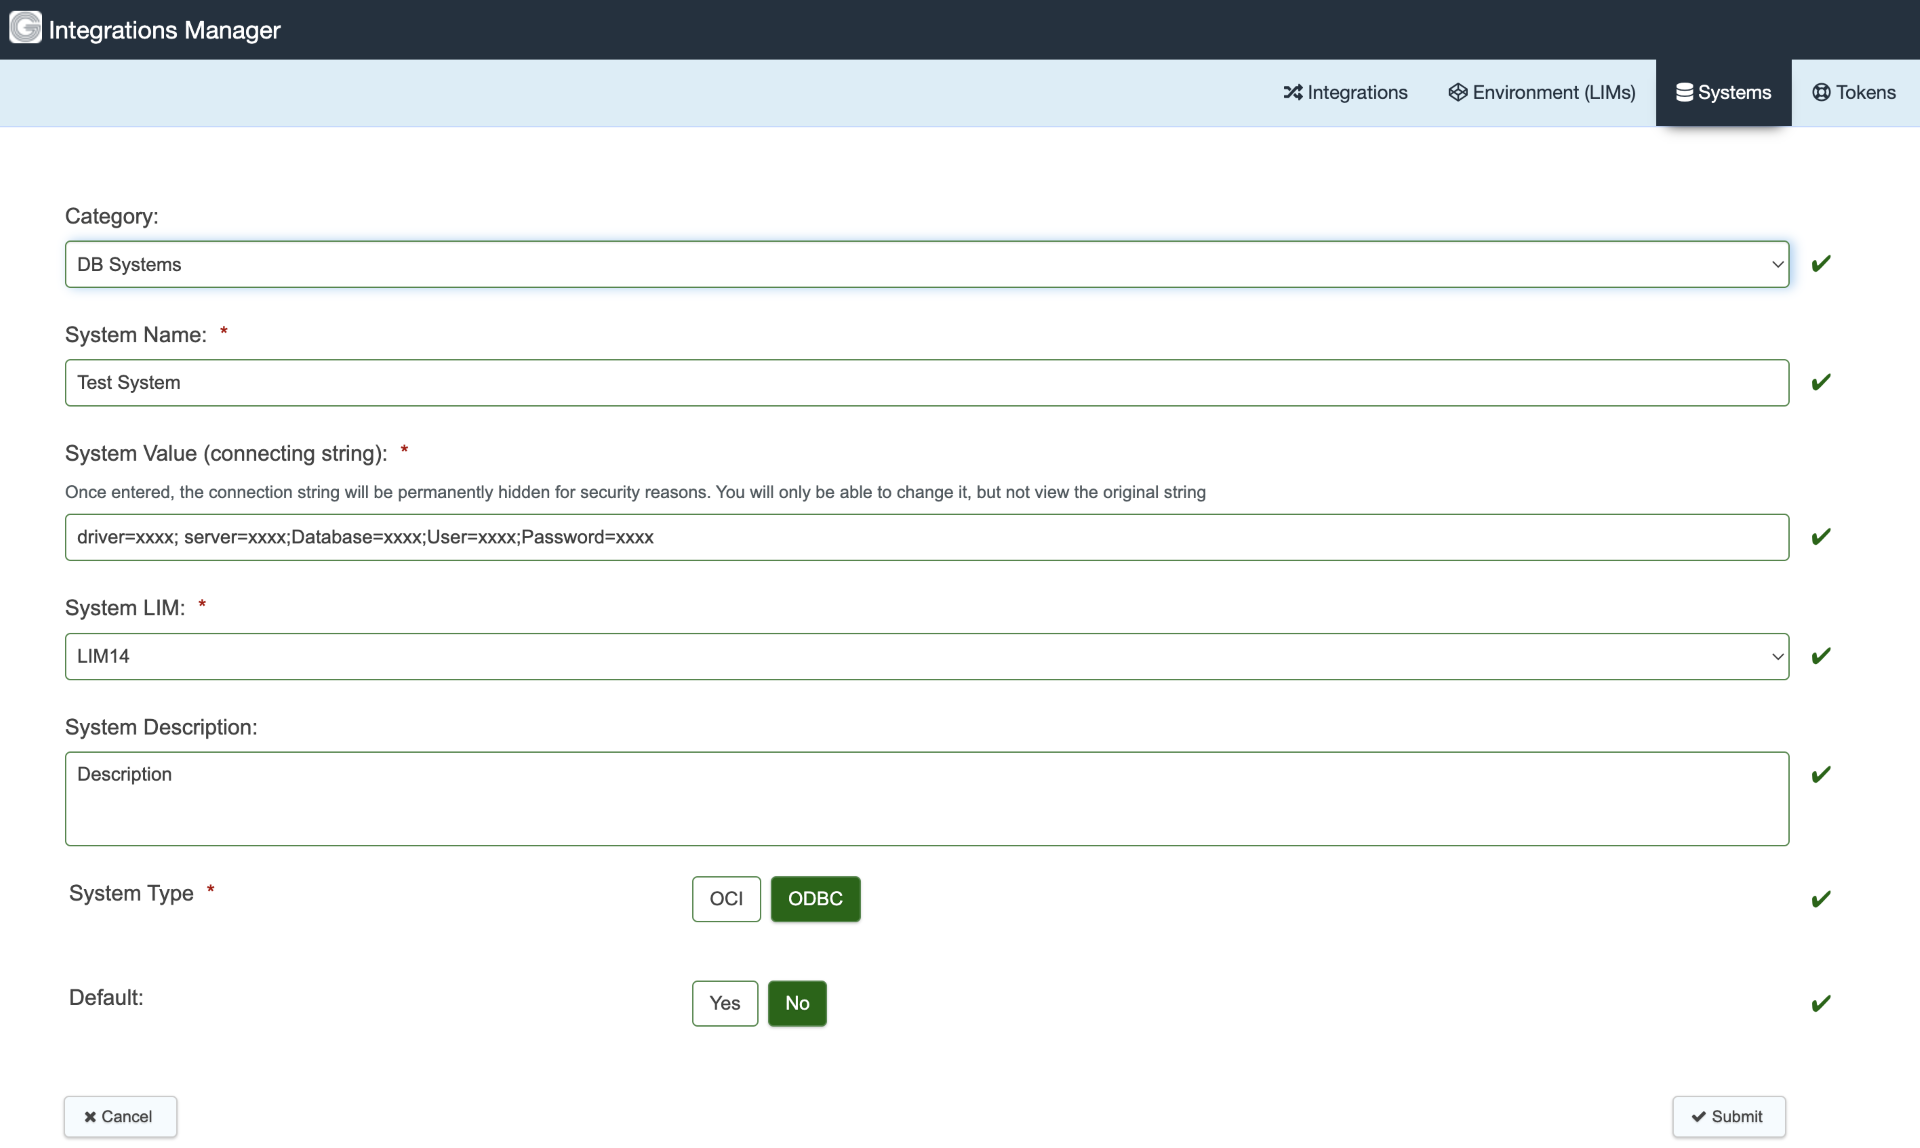Image resolution: width=1920 pixels, height=1148 pixels.
Task: Cancel the system form
Action: pyautogui.click(x=120, y=1117)
